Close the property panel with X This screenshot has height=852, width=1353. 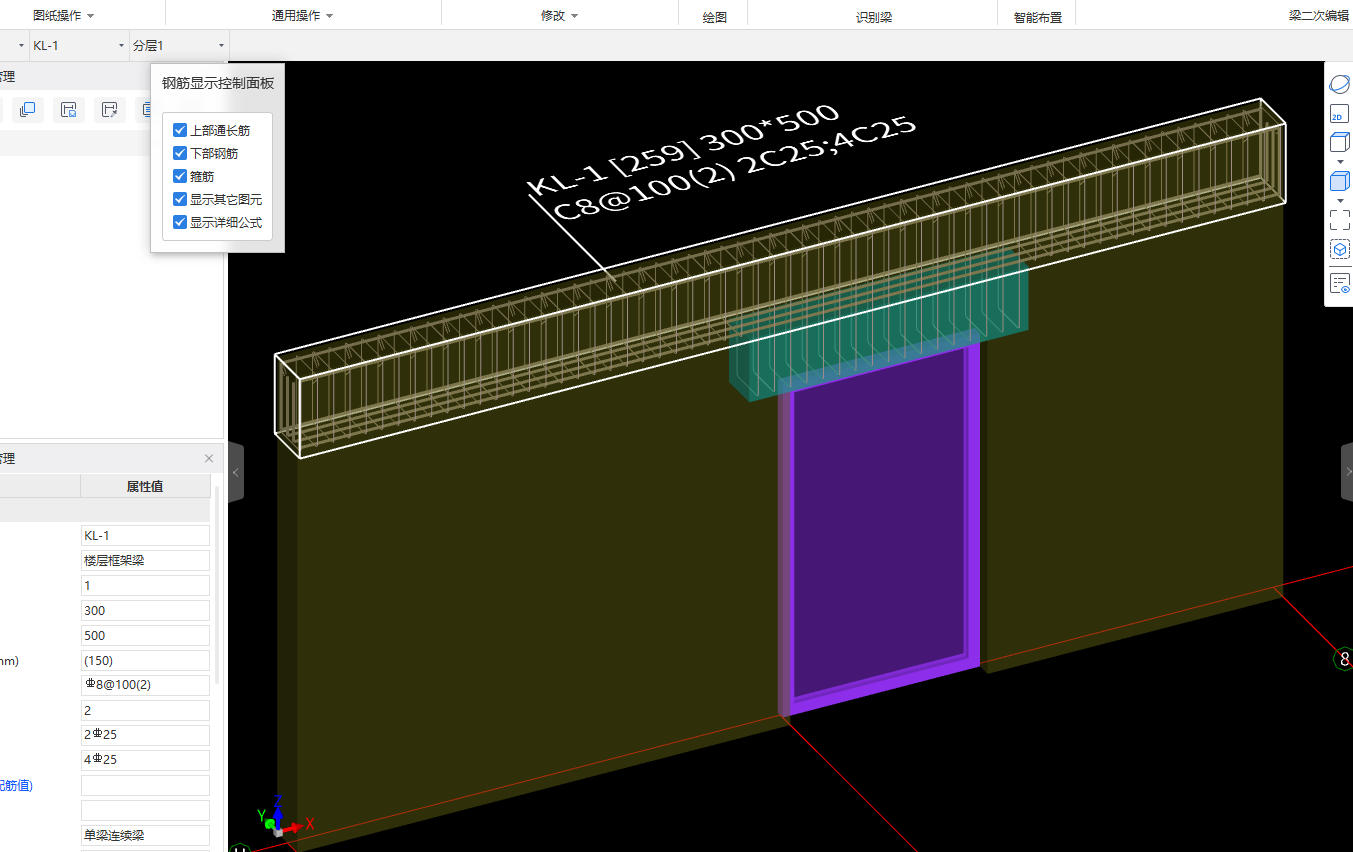tap(209, 458)
